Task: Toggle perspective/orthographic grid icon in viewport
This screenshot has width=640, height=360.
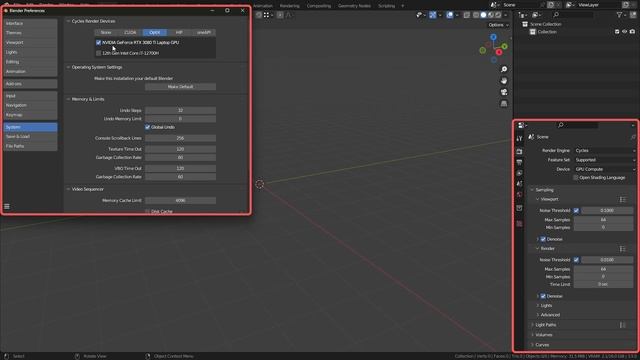Action: 504,104
